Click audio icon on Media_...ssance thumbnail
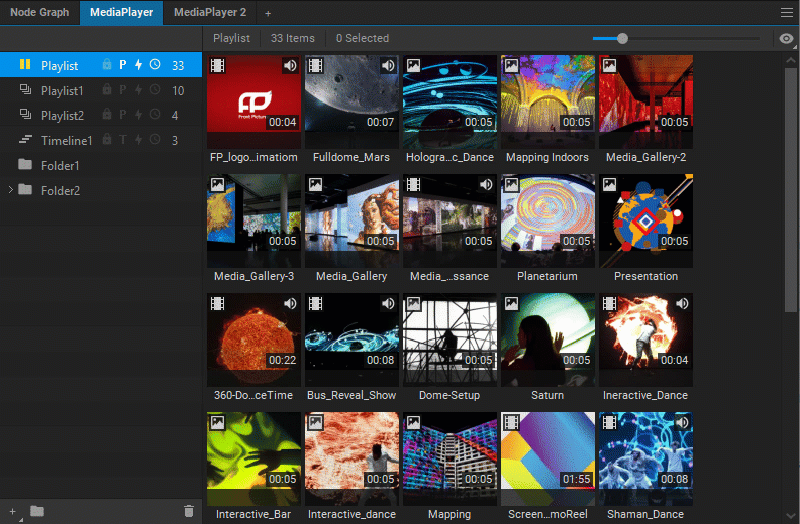800x524 pixels. pos(486,184)
